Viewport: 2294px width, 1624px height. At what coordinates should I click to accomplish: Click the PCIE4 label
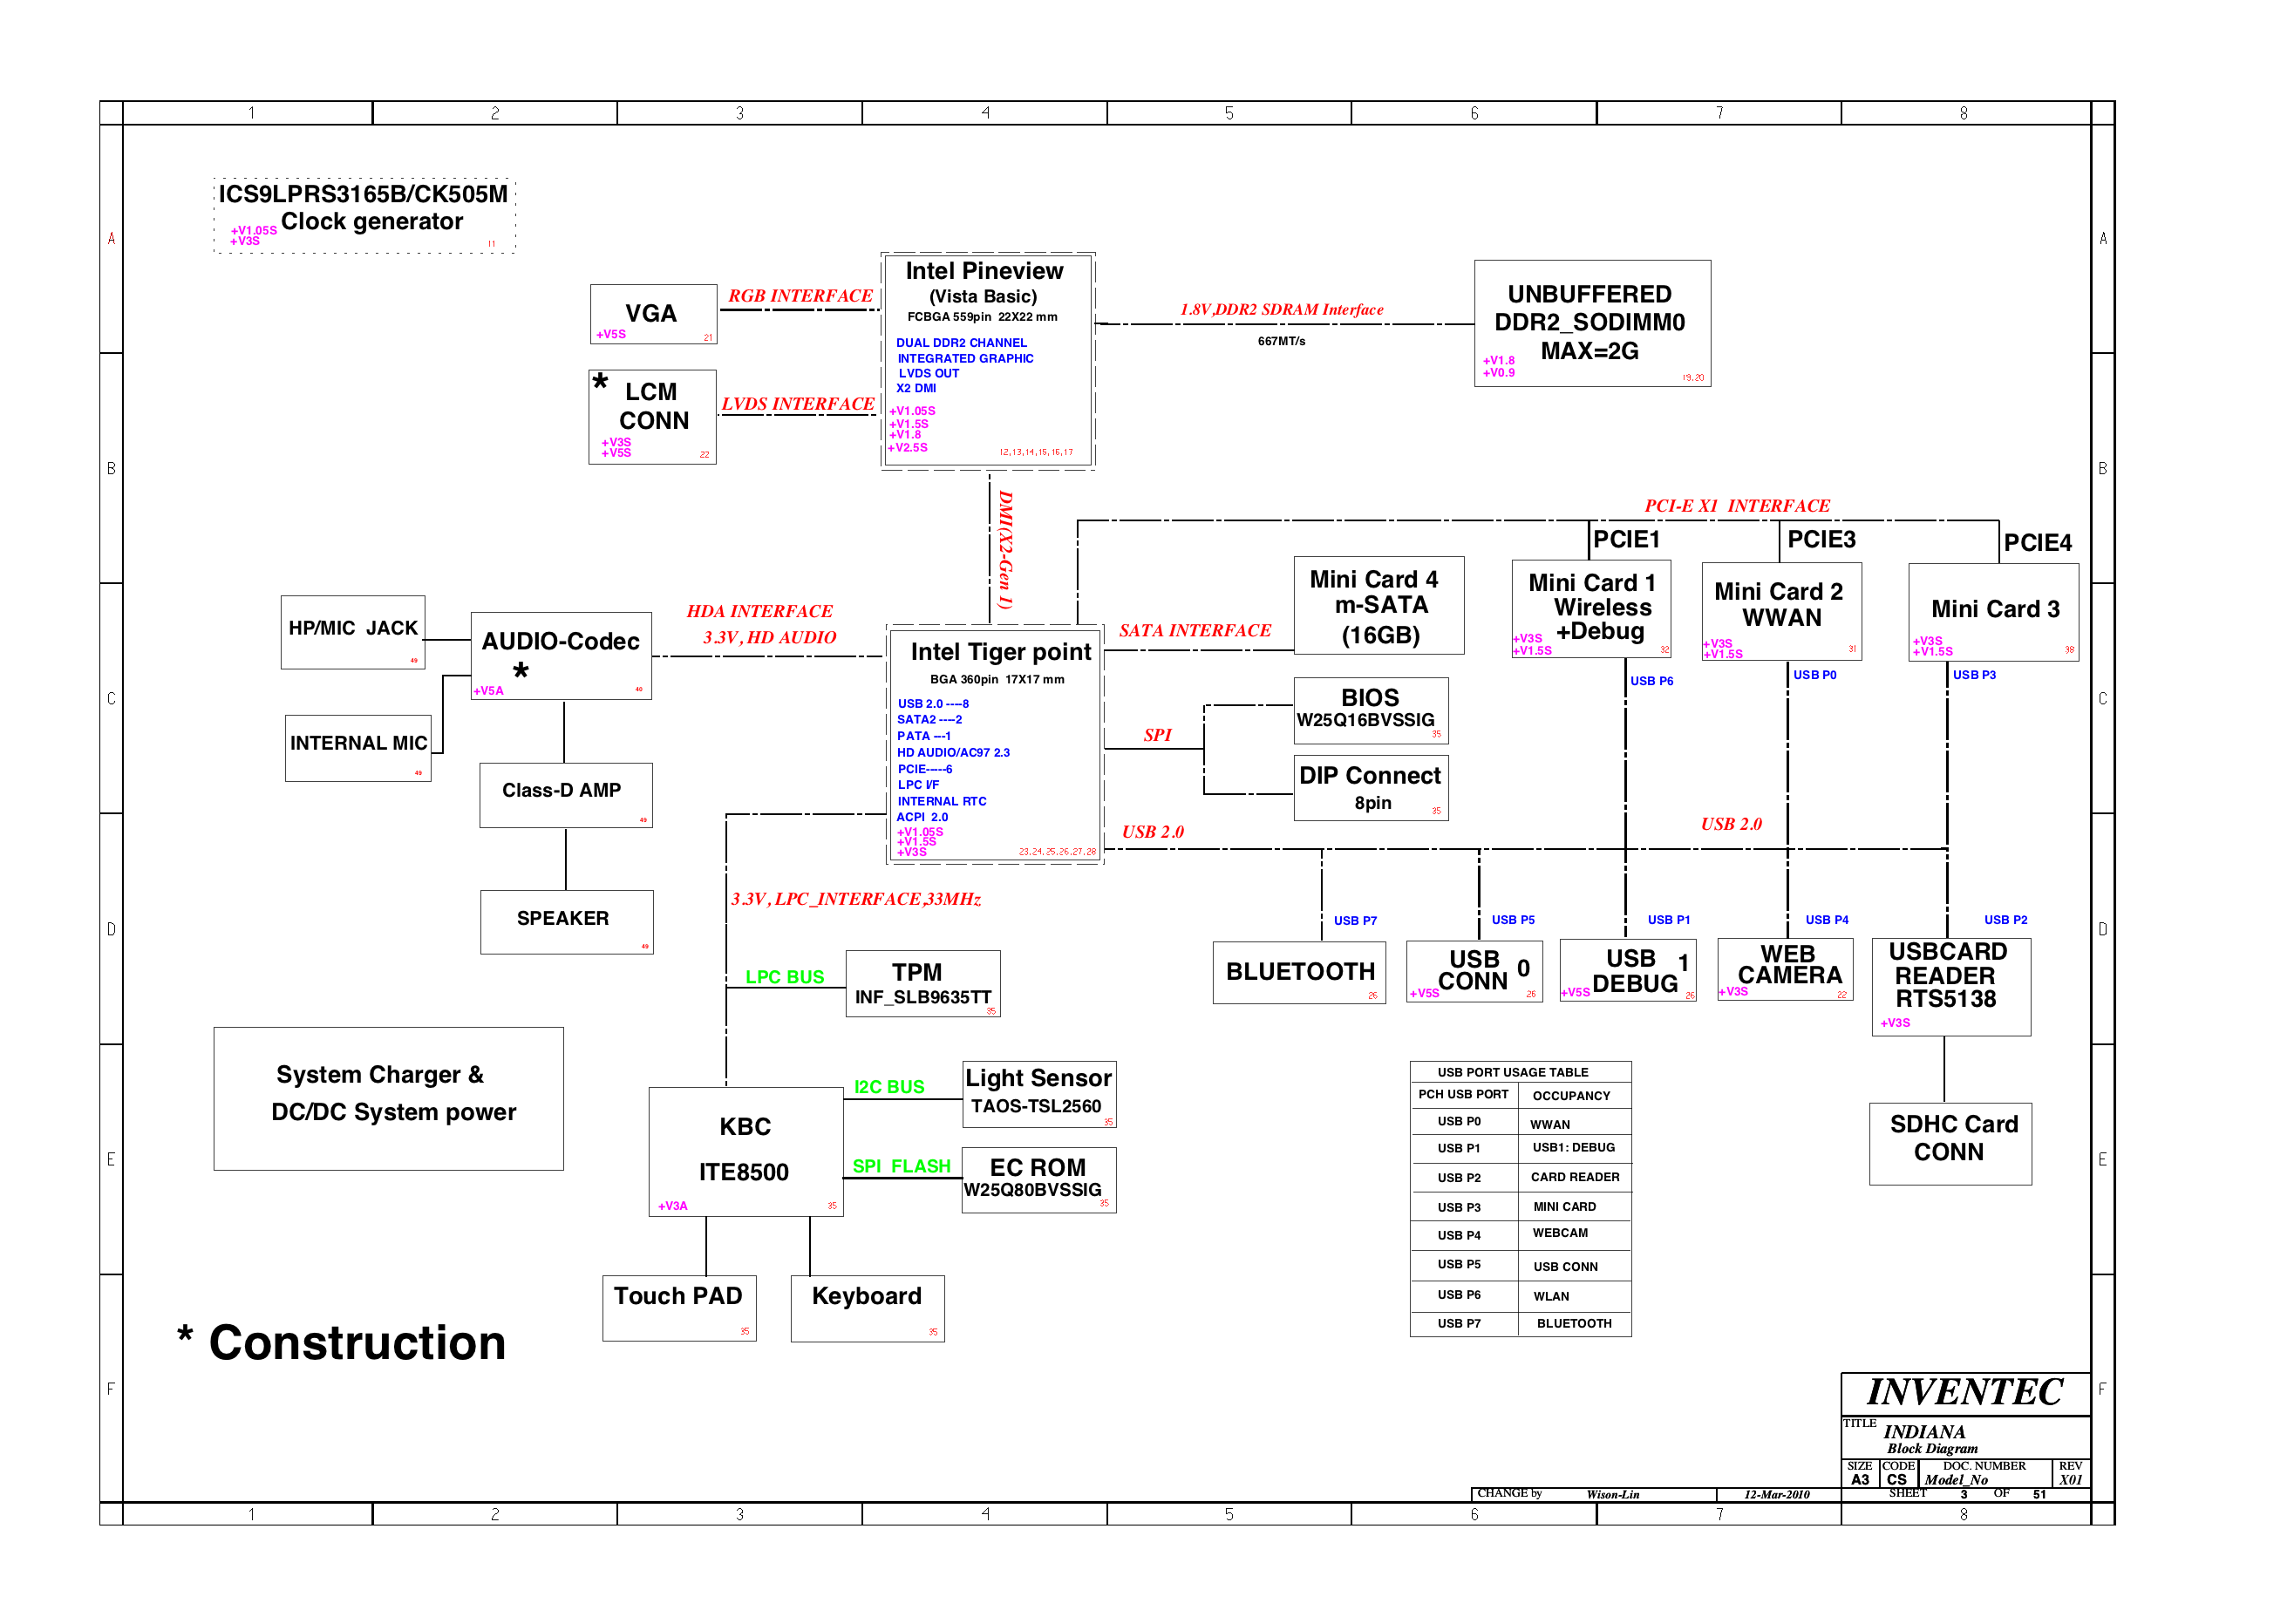[2037, 543]
